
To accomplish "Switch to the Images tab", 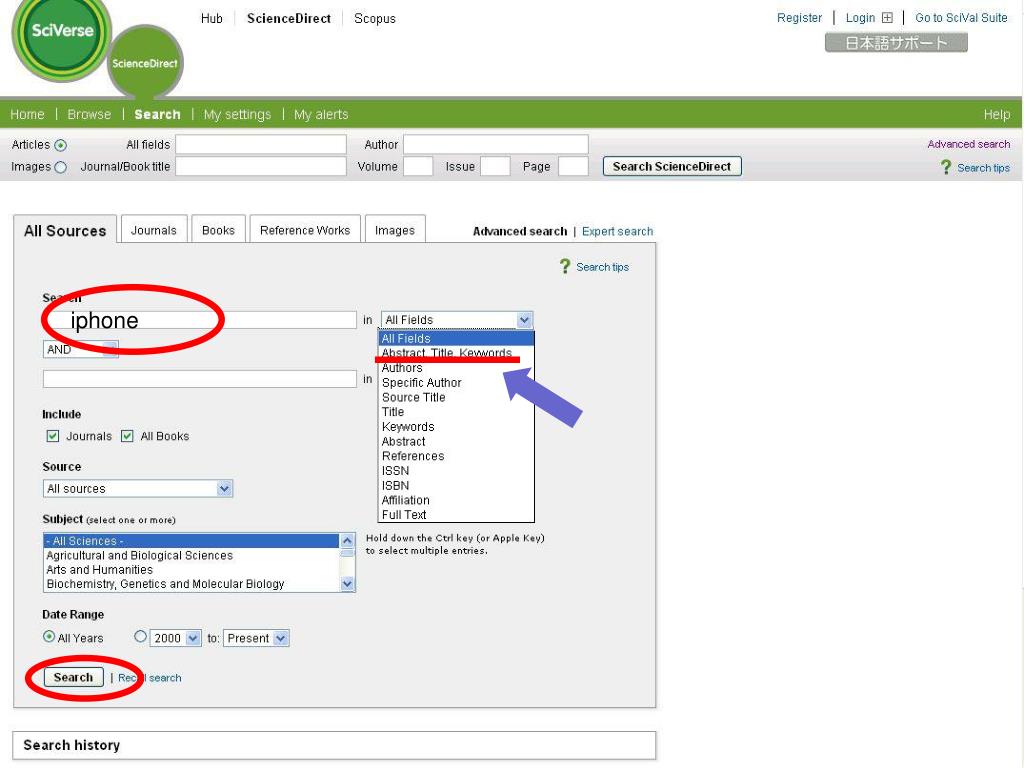I will click(395, 230).
